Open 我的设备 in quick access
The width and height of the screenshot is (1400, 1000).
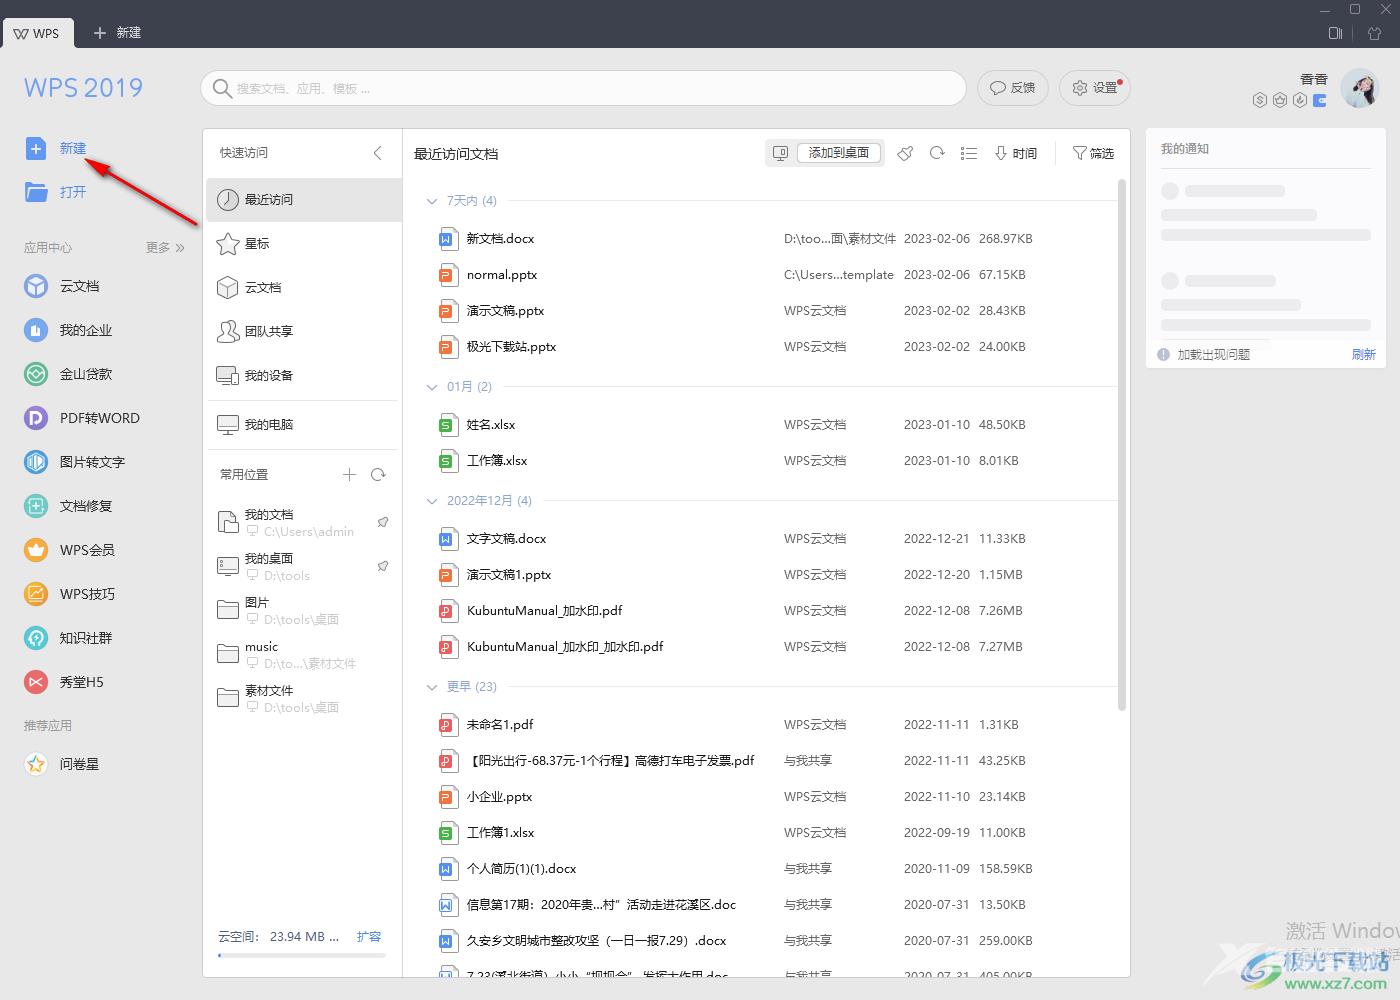pyautogui.click(x=304, y=375)
